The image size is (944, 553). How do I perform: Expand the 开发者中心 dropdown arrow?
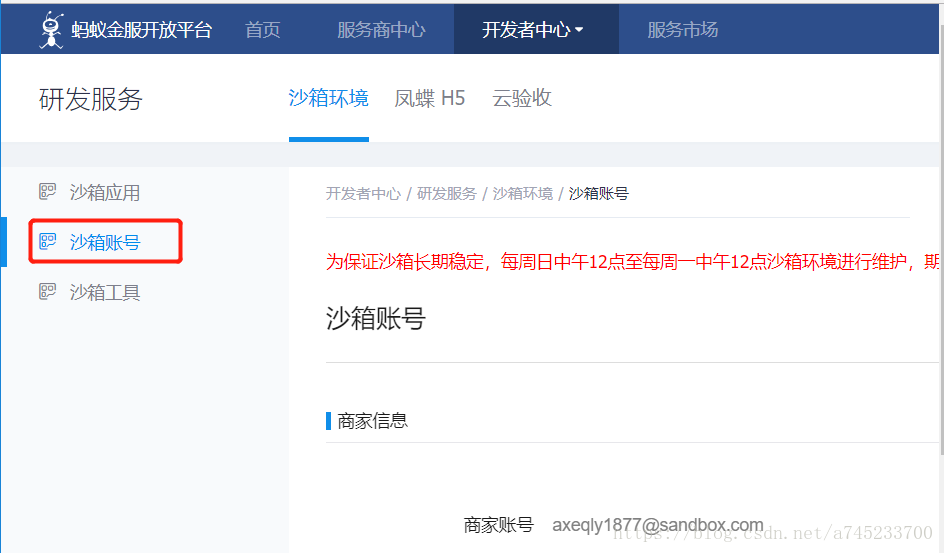(579, 29)
